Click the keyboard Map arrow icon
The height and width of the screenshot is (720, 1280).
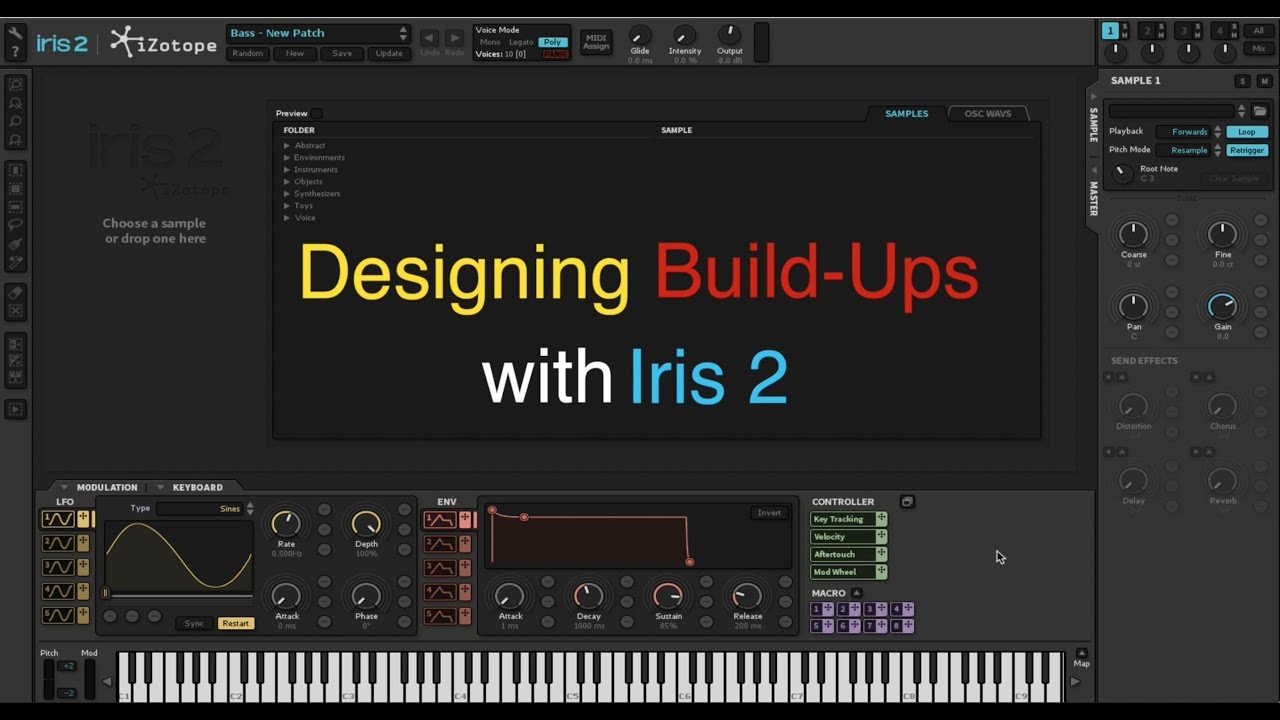[x=1081, y=653]
